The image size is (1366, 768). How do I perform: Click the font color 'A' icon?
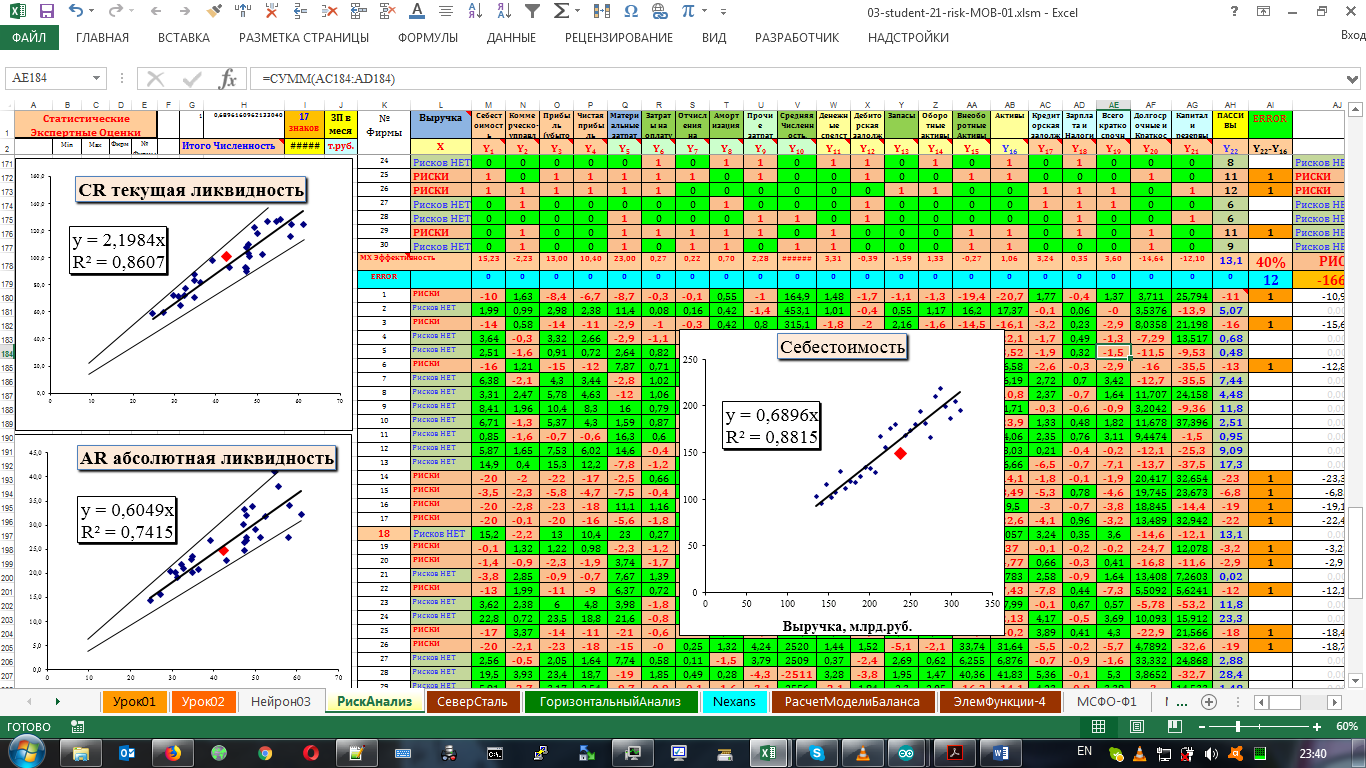point(417,12)
